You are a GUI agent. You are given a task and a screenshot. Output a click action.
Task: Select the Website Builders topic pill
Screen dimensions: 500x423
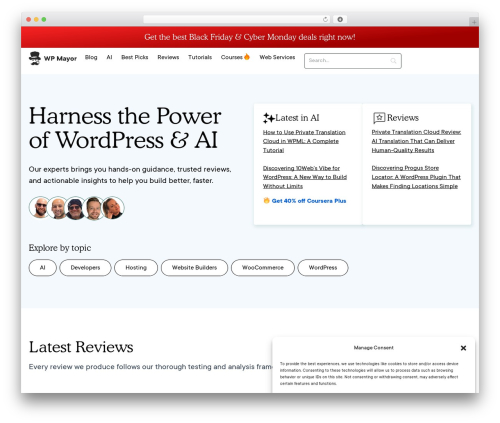click(194, 268)
